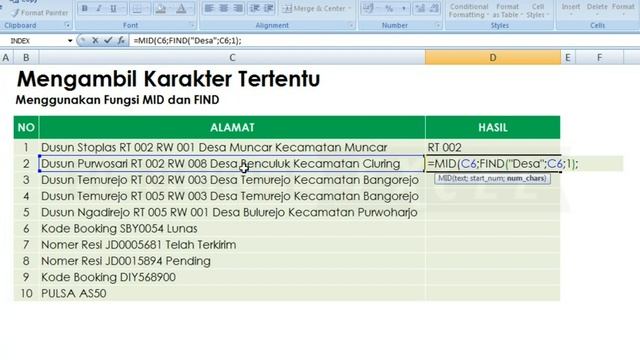Open the Format as Table dropdown

[507, 11]
